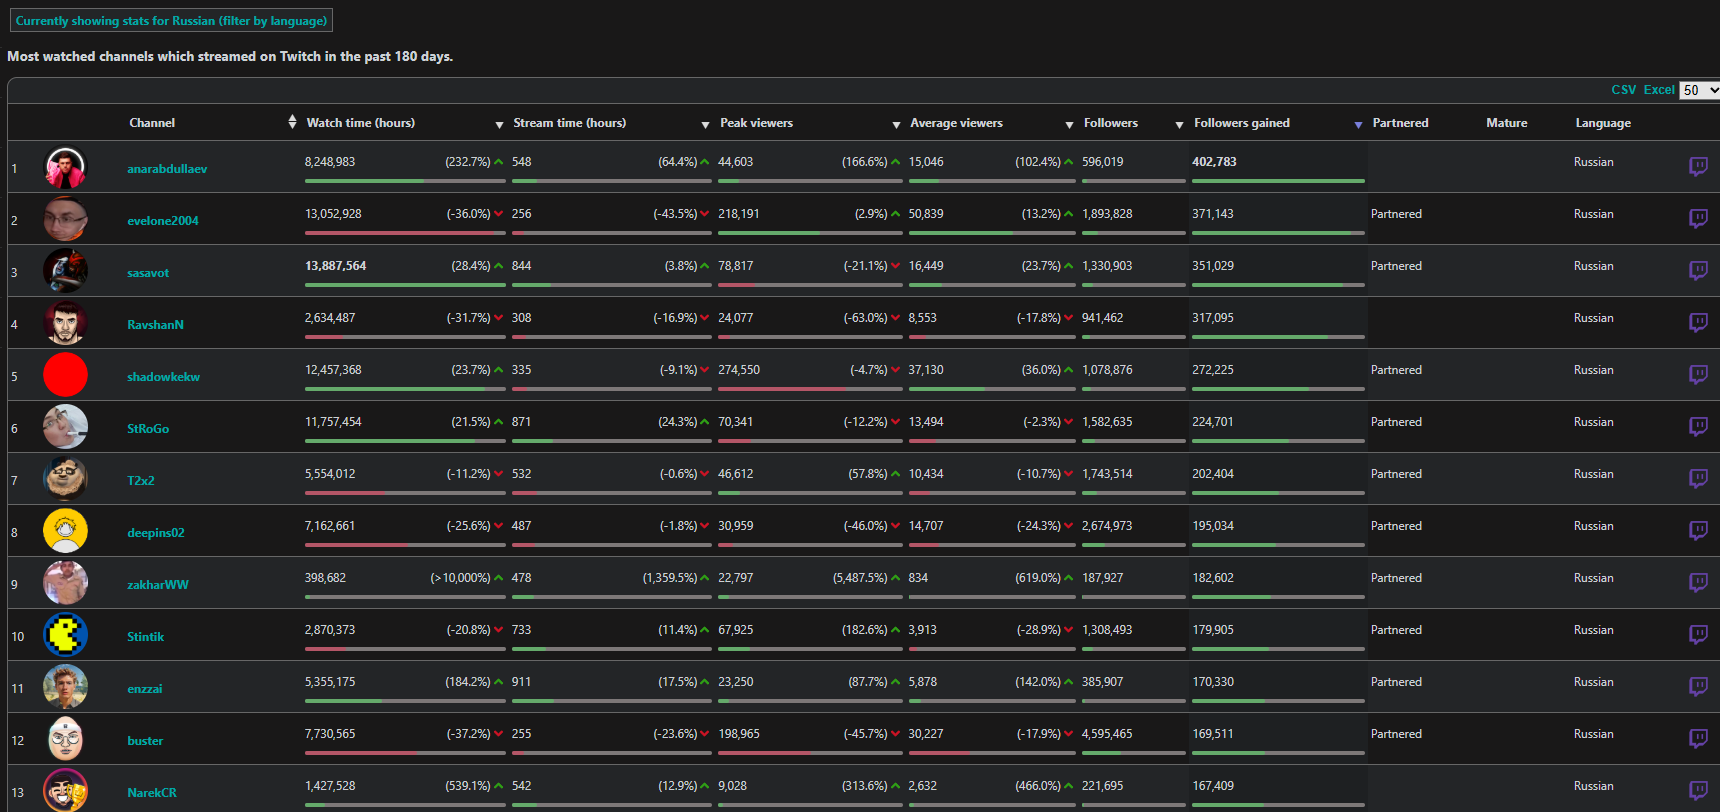Viewport: 1720px width, 812px height.
Task: Open Twitch icon in shadowkekw row
Action: click(1698, 374)
